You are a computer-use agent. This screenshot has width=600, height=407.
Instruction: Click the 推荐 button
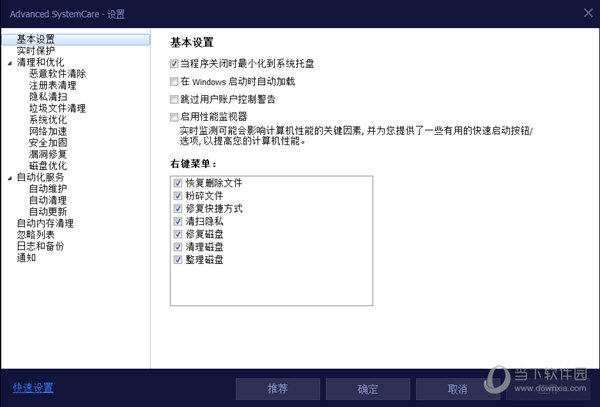pyautogui.click(x=278, y=389)
